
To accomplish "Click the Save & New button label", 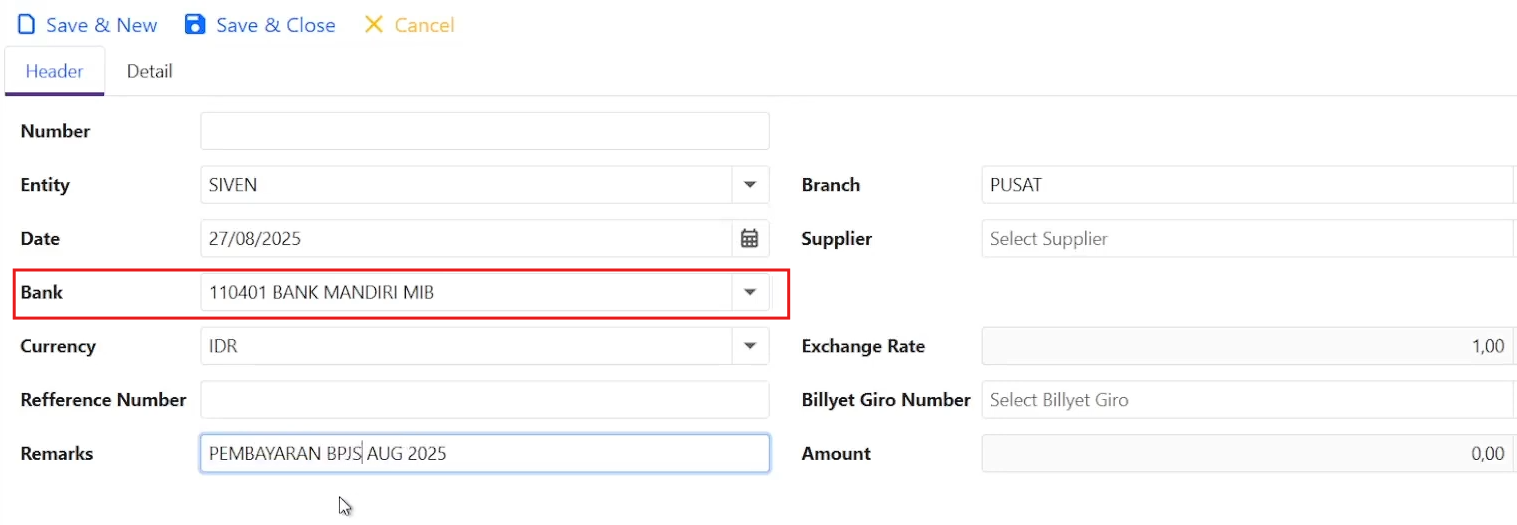I will [101, 25].
